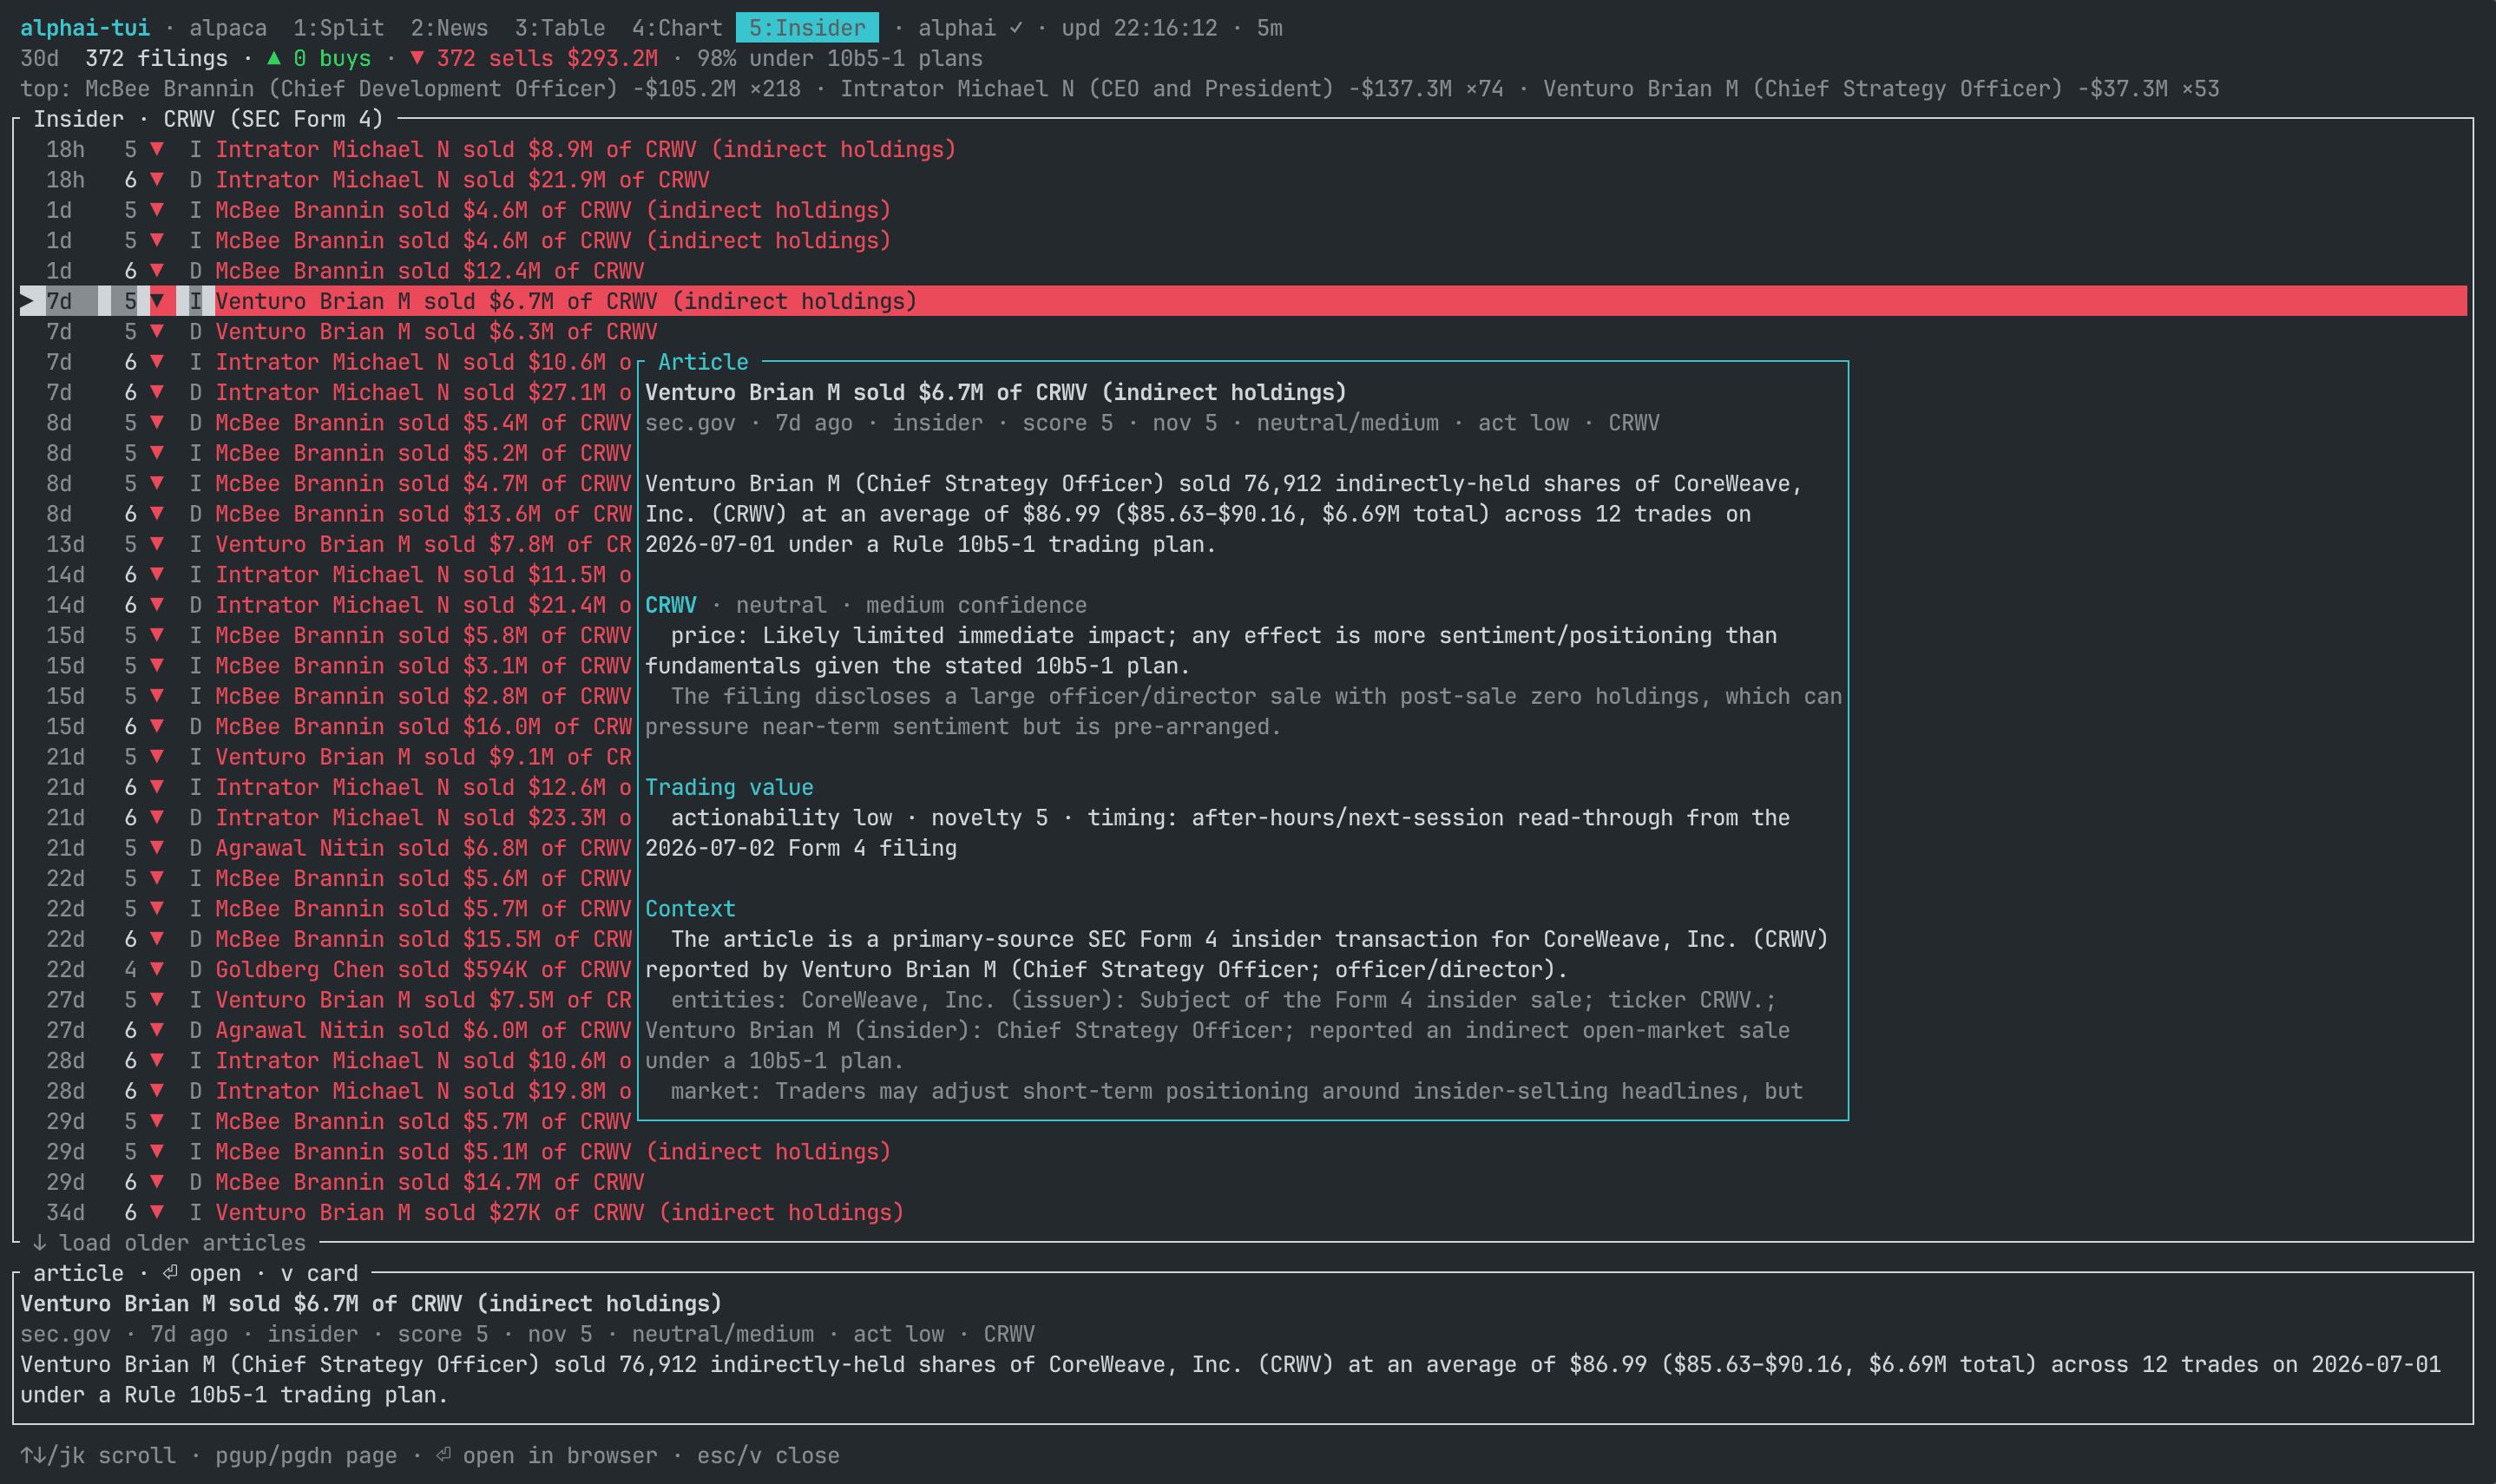Click 'esc/v close' footer hint
This screenshot has width=2496, height=1484.
(x=768, y=1456)
